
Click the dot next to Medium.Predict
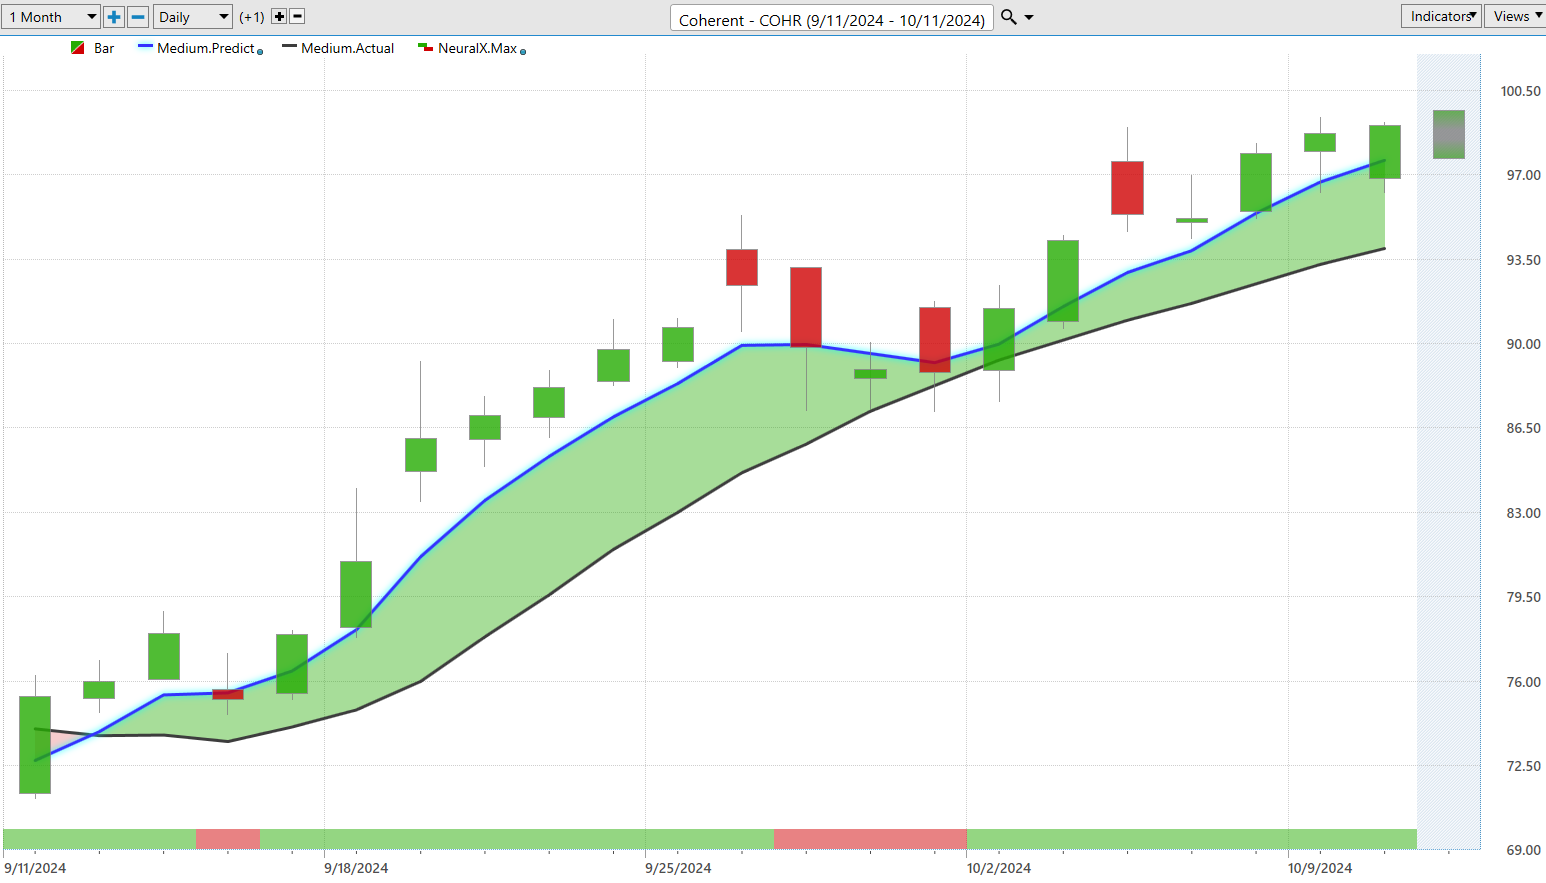[260, 51]
